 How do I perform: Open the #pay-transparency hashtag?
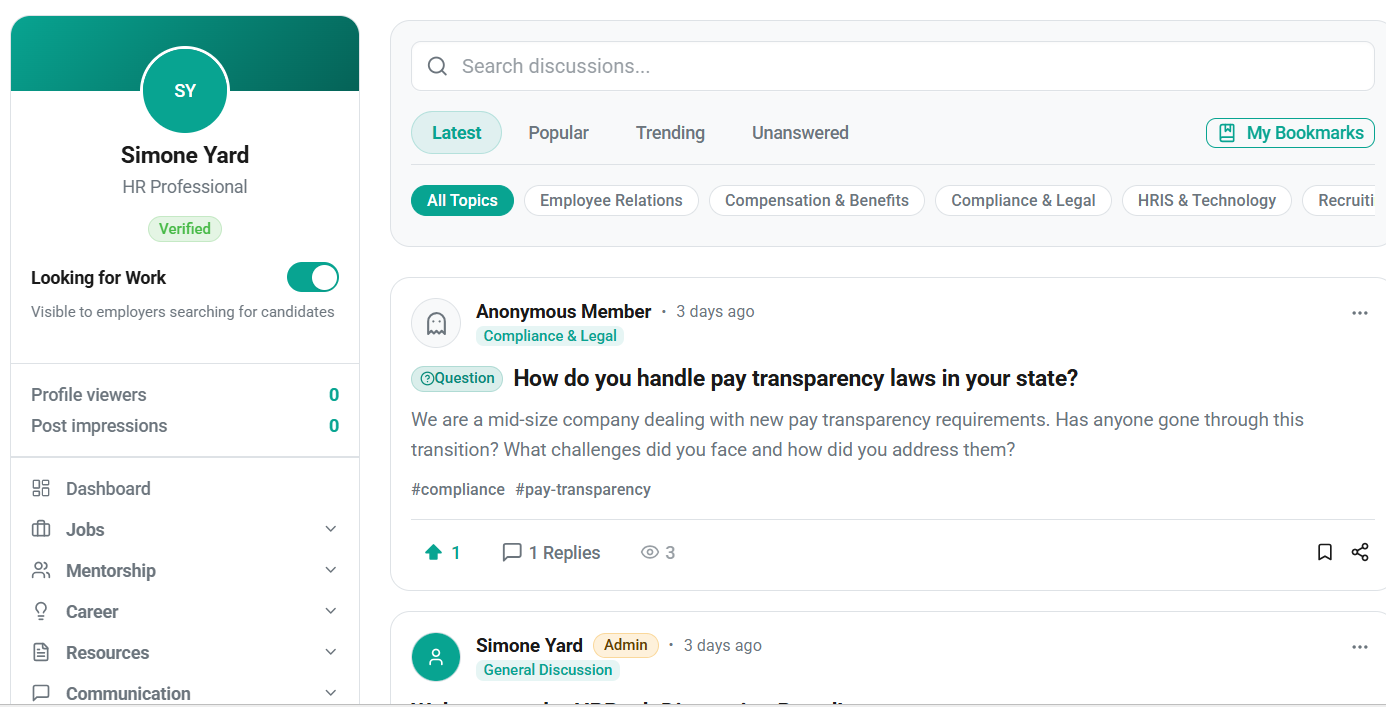tap(583, 489)
